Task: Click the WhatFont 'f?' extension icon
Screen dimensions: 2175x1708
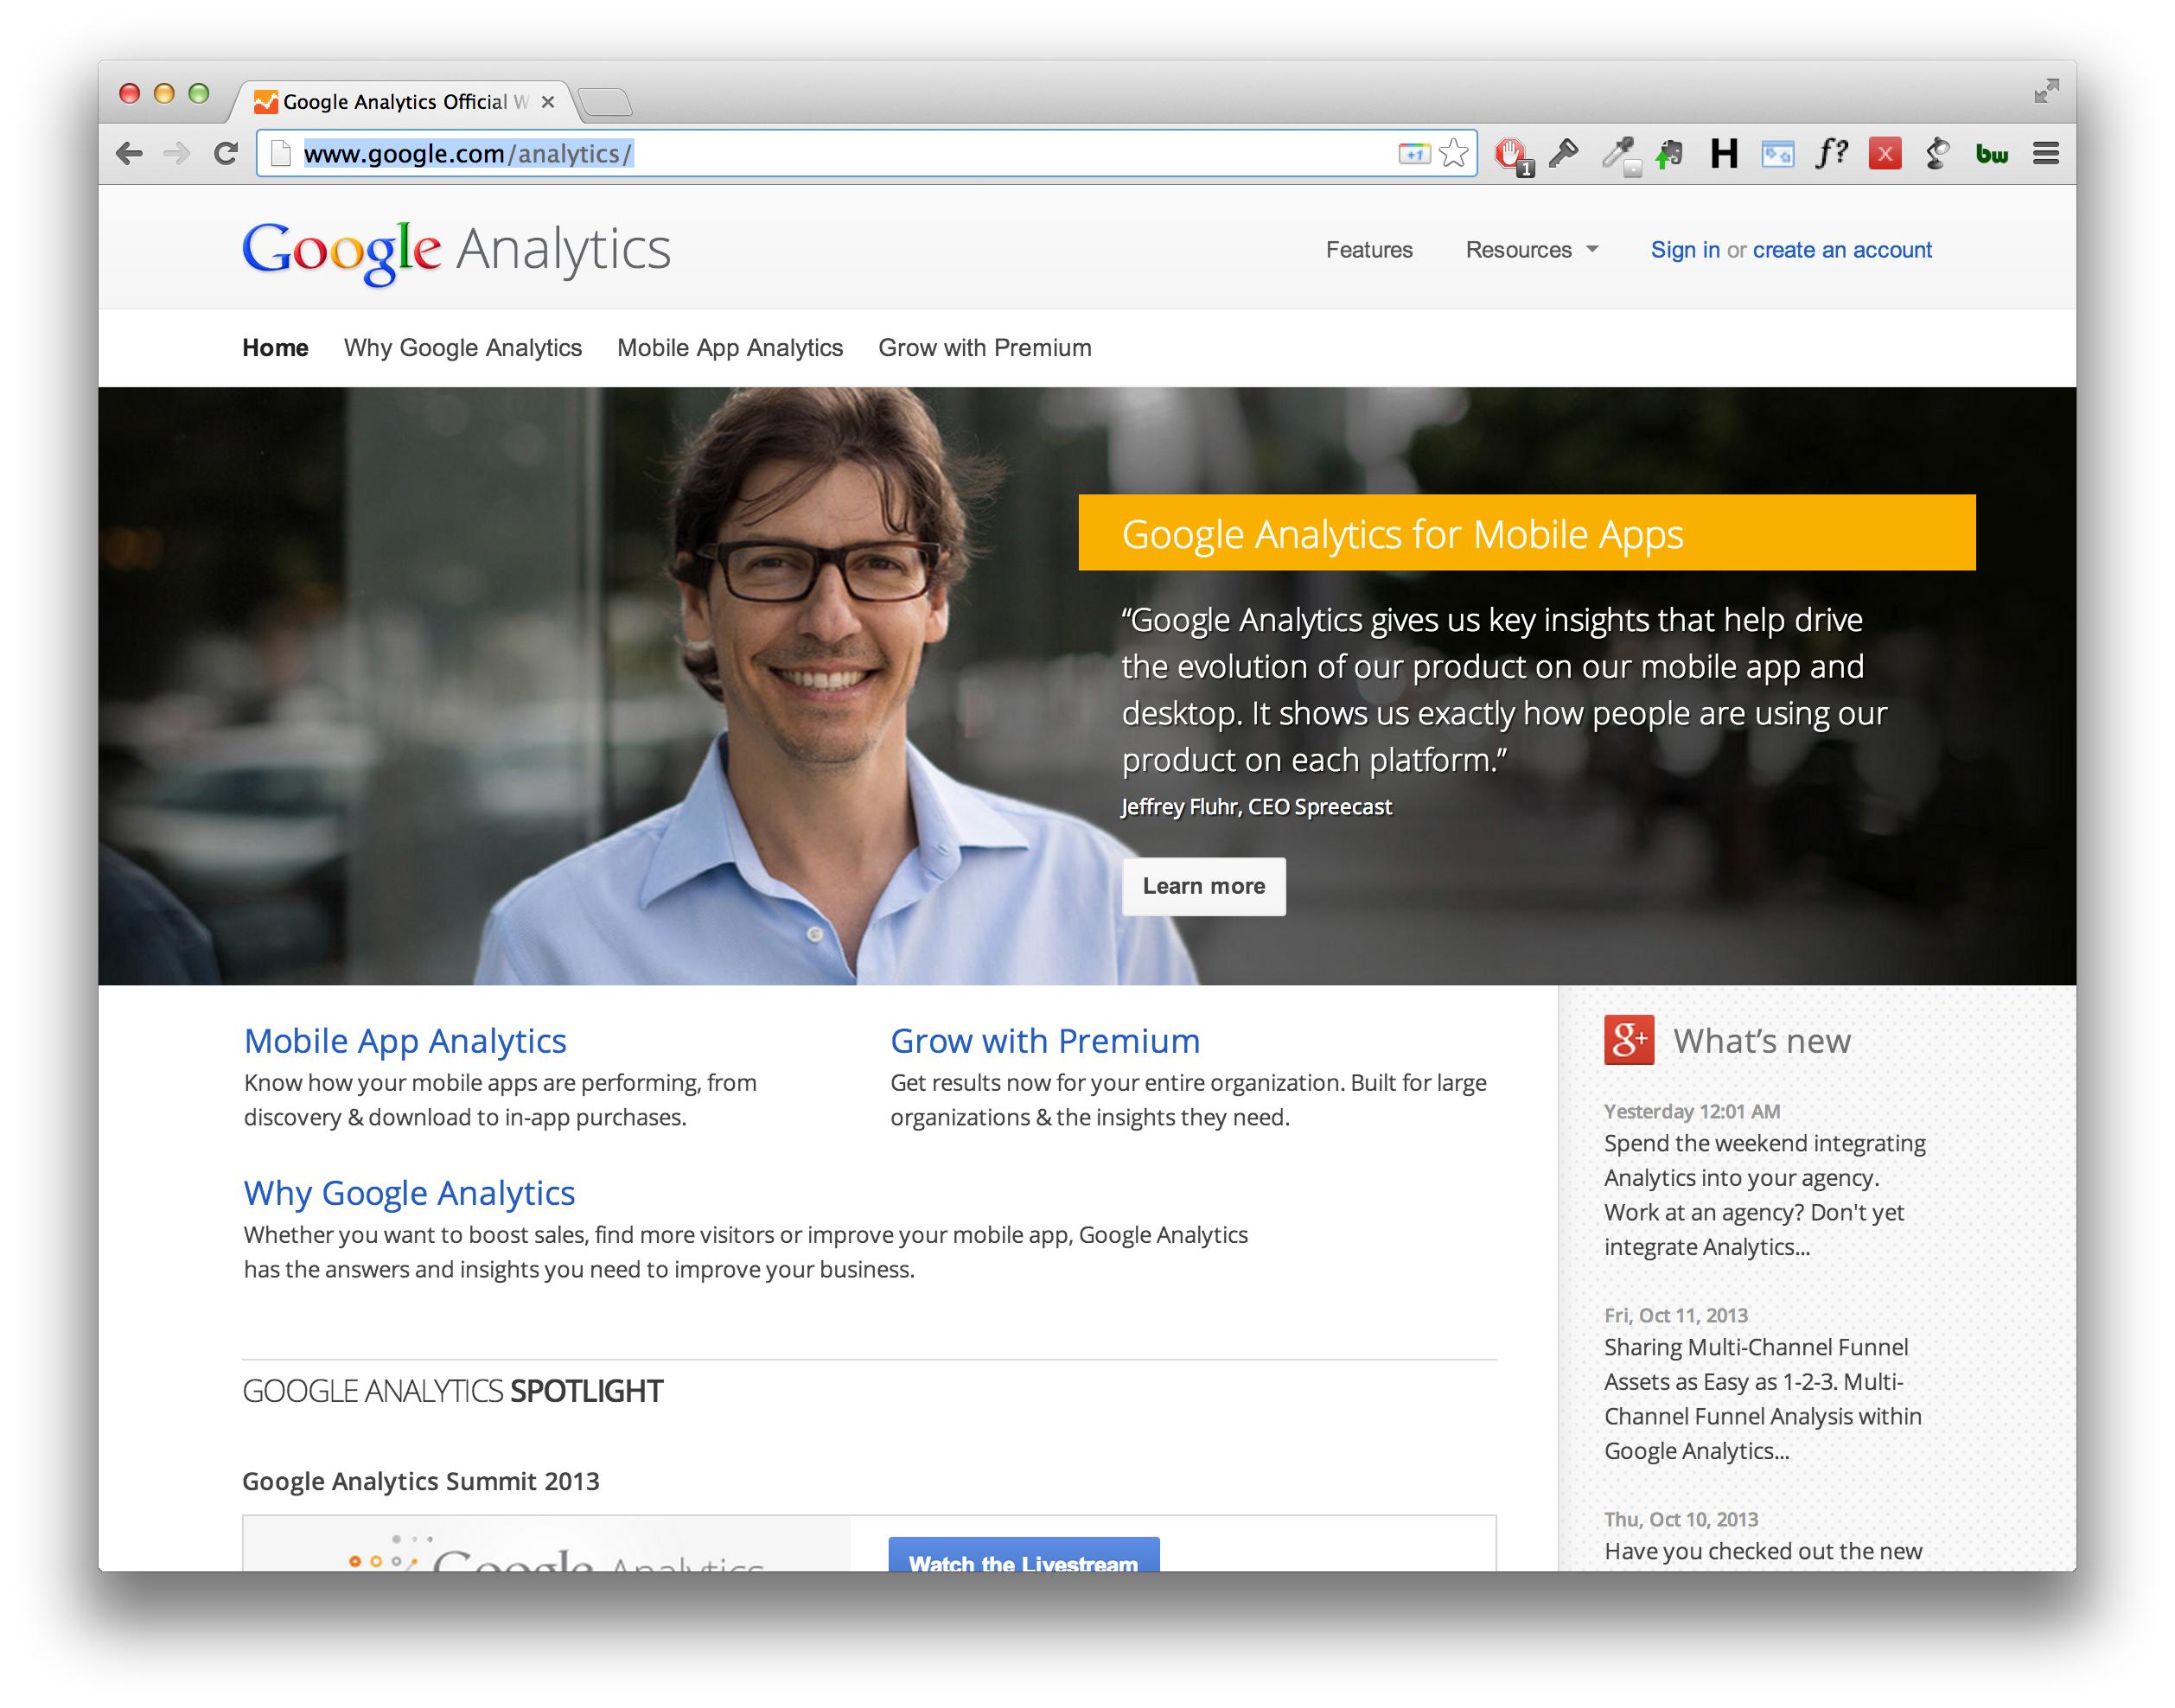Action: click(x=1831, y=154)
